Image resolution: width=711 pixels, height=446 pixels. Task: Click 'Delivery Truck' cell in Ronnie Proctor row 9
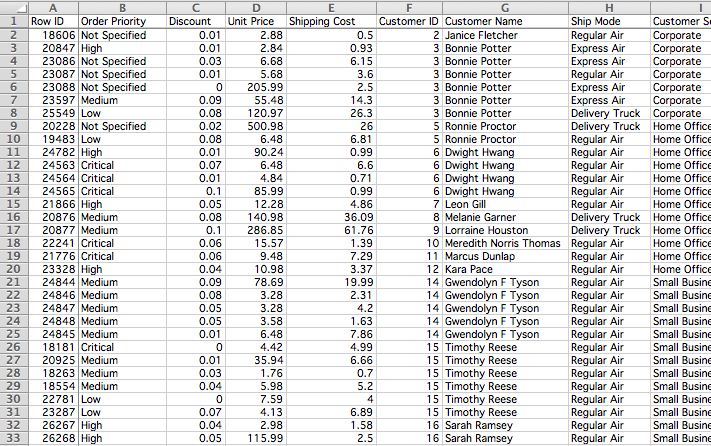[609, 126]
